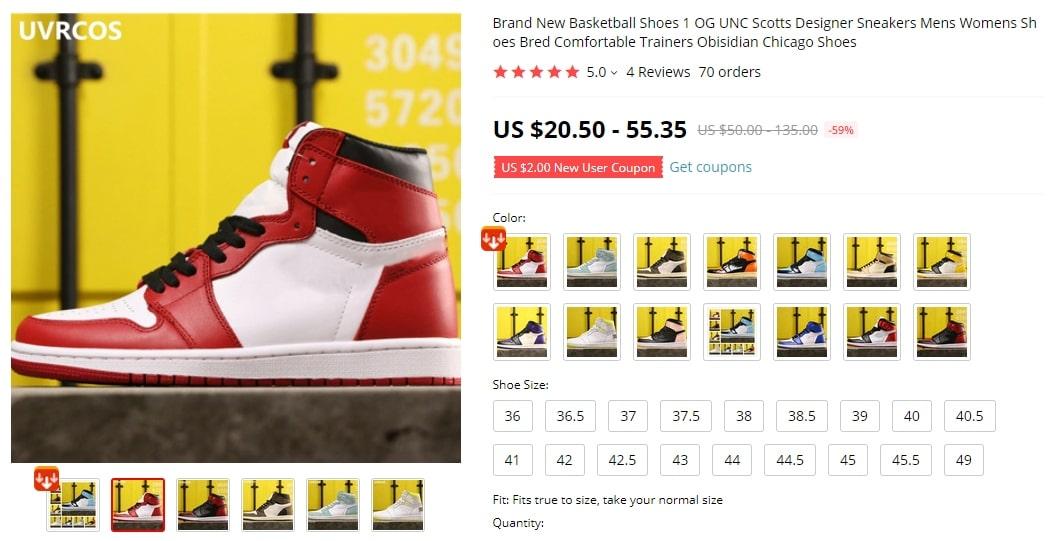Select the multi-shoe collage color swatch
Image resolution: width=1052 pixels, height=541 pixels.
point(732,332)
